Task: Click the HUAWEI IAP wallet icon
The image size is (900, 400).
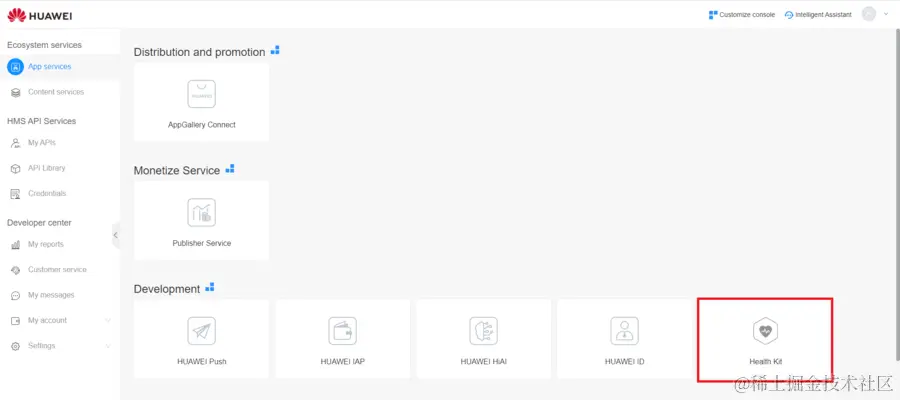Action: pyautogui.click(x=343, y=331)
